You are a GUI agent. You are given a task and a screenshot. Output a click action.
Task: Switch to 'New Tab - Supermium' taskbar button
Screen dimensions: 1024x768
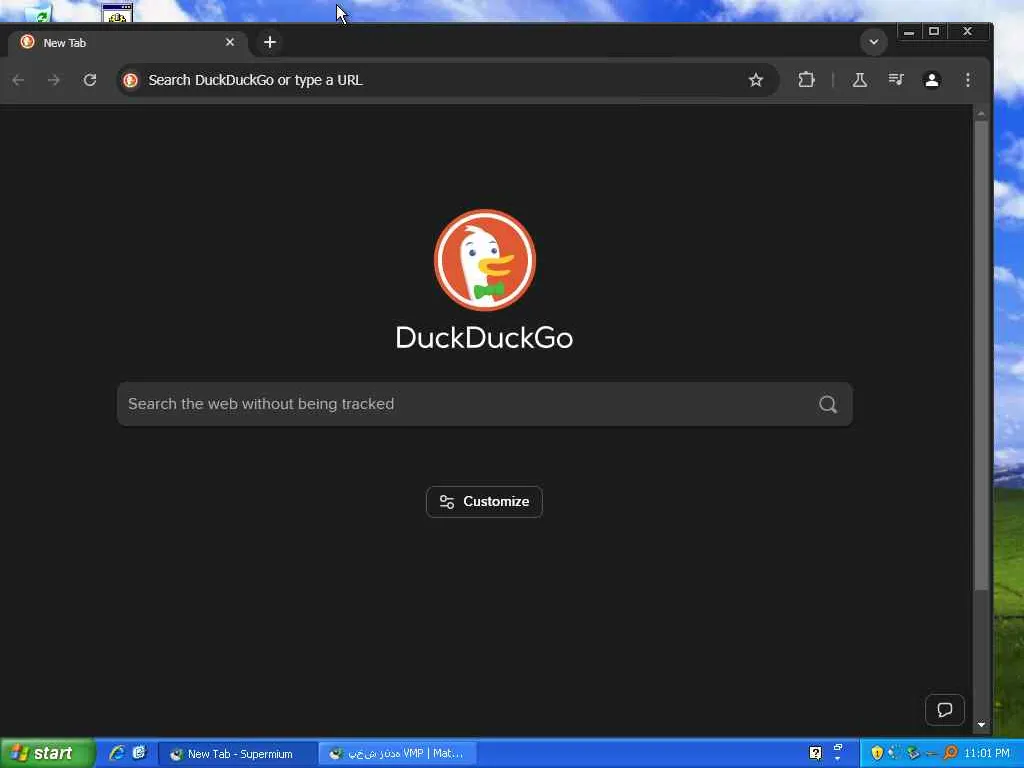click(x=237, y=754)
